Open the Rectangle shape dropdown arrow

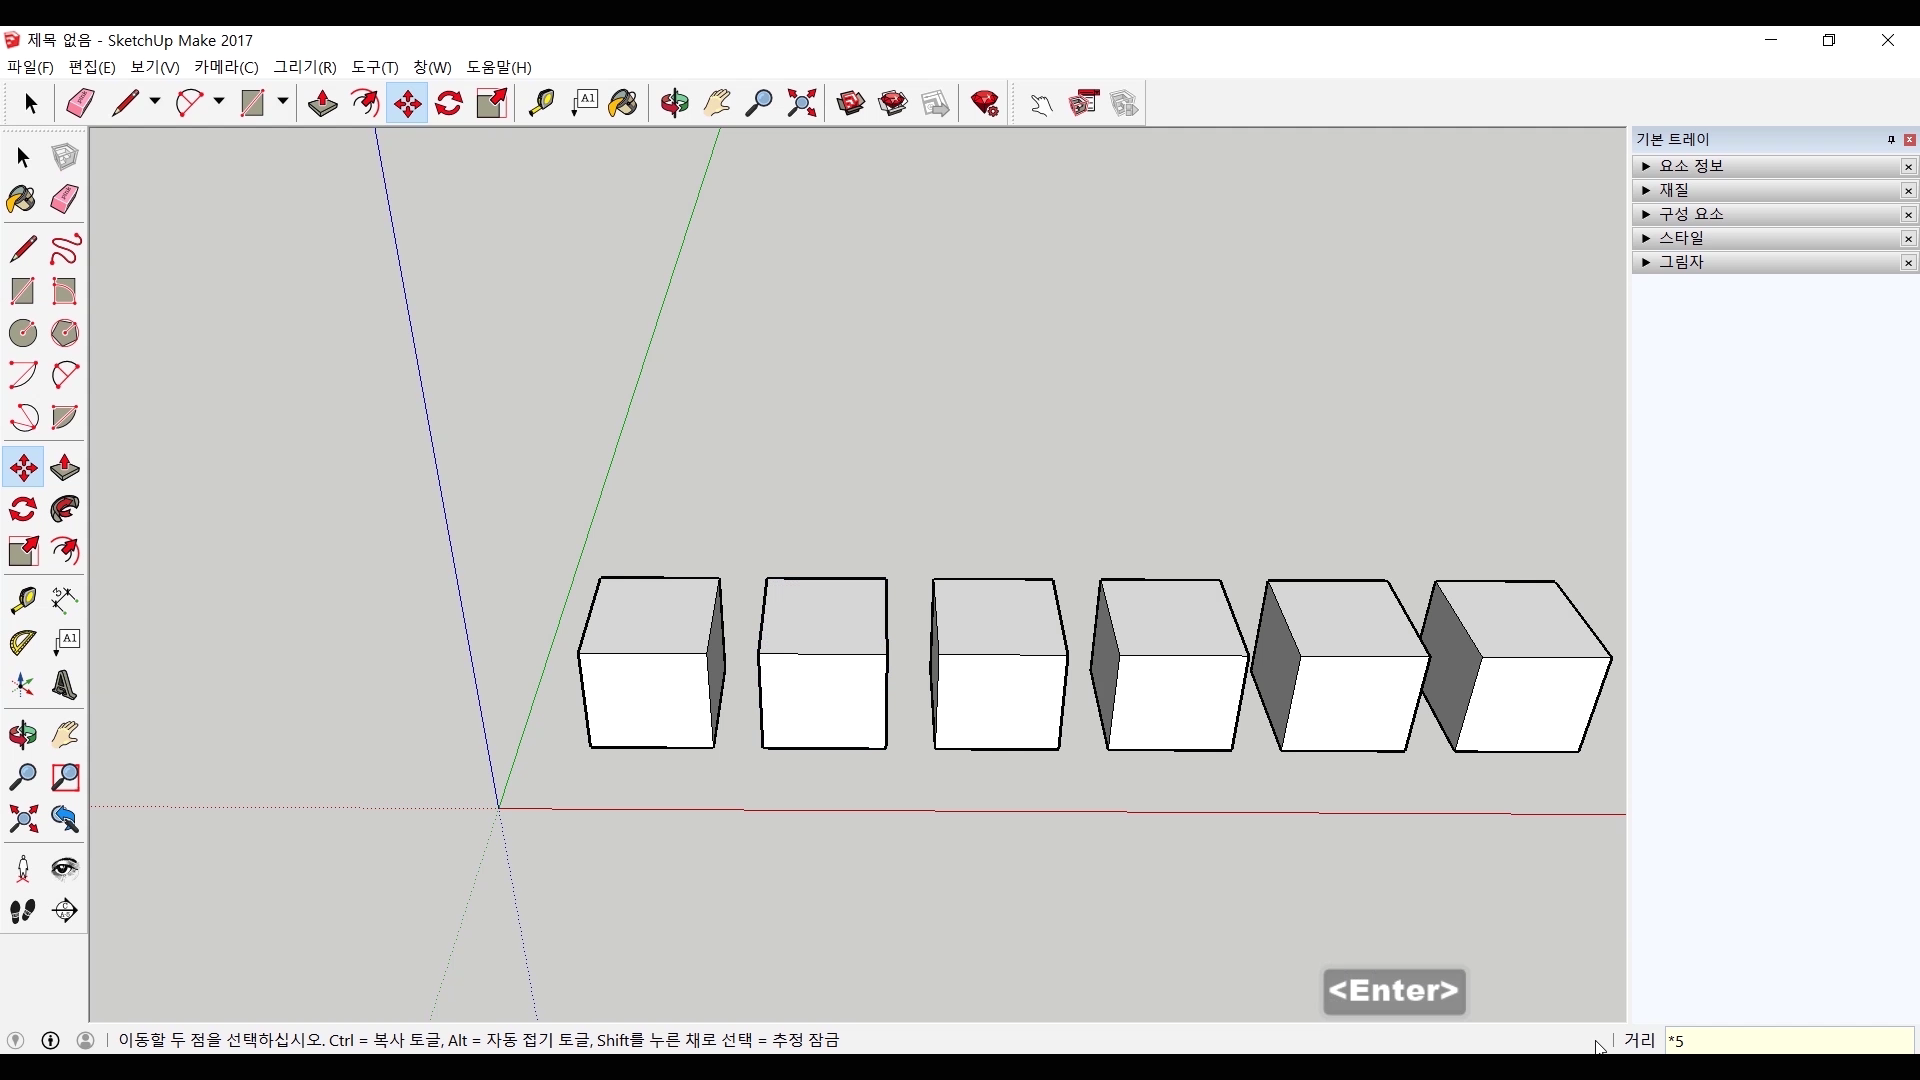click(283, 102)
